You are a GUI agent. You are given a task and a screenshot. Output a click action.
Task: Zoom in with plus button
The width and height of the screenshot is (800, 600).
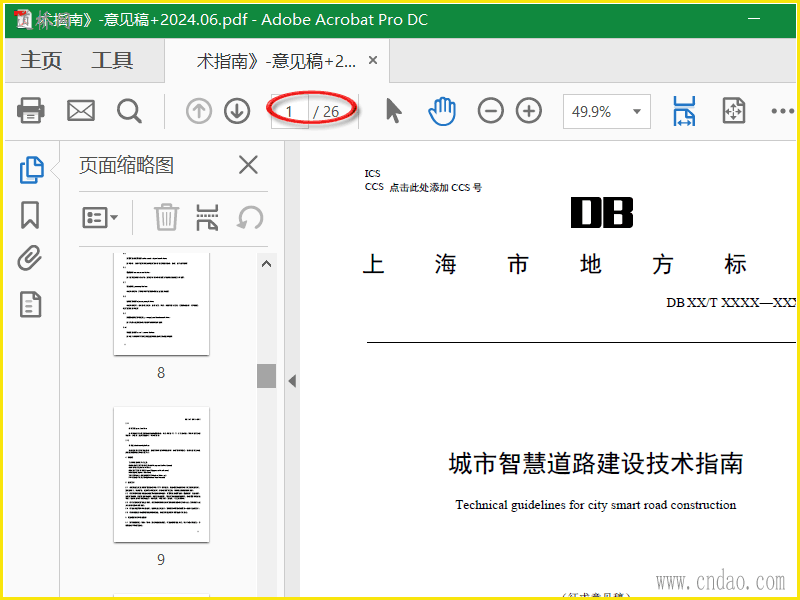(x=529, y=111)
